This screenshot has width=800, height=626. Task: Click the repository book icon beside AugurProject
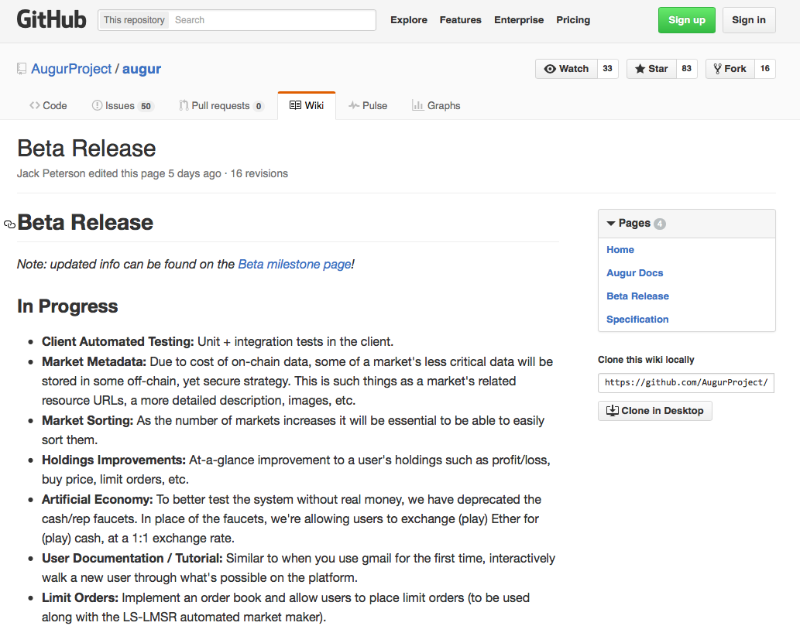coord(21,69)
